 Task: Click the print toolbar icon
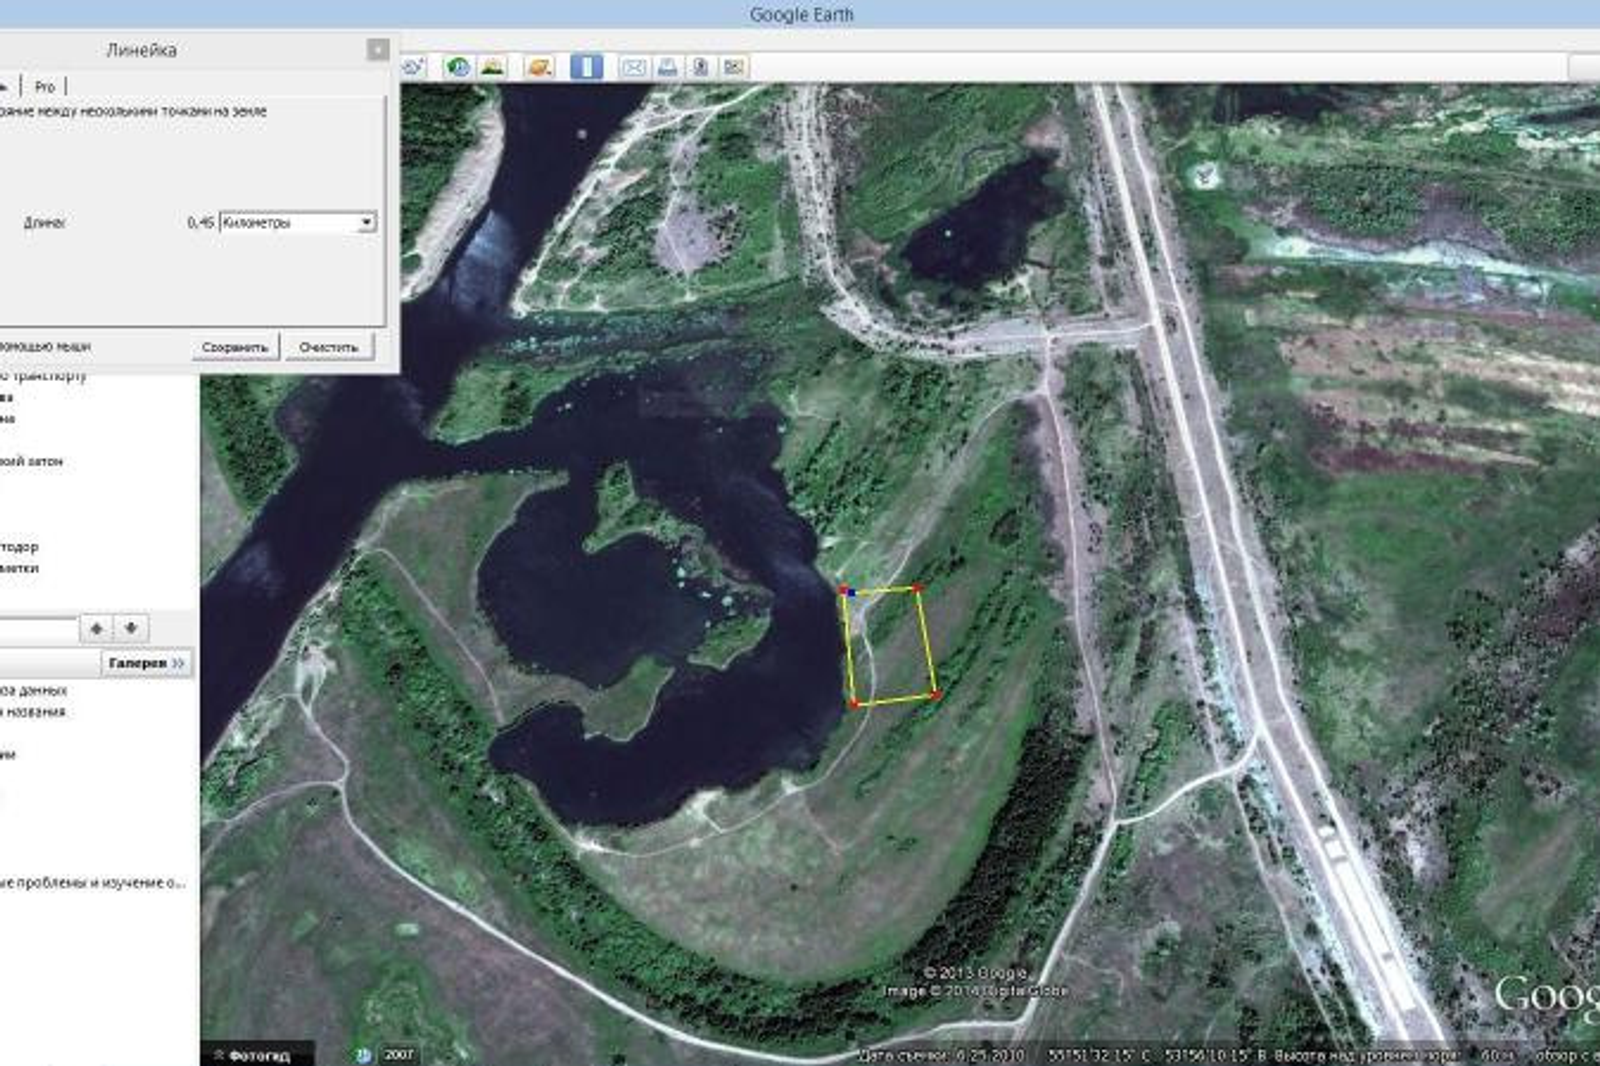point(667,67)
